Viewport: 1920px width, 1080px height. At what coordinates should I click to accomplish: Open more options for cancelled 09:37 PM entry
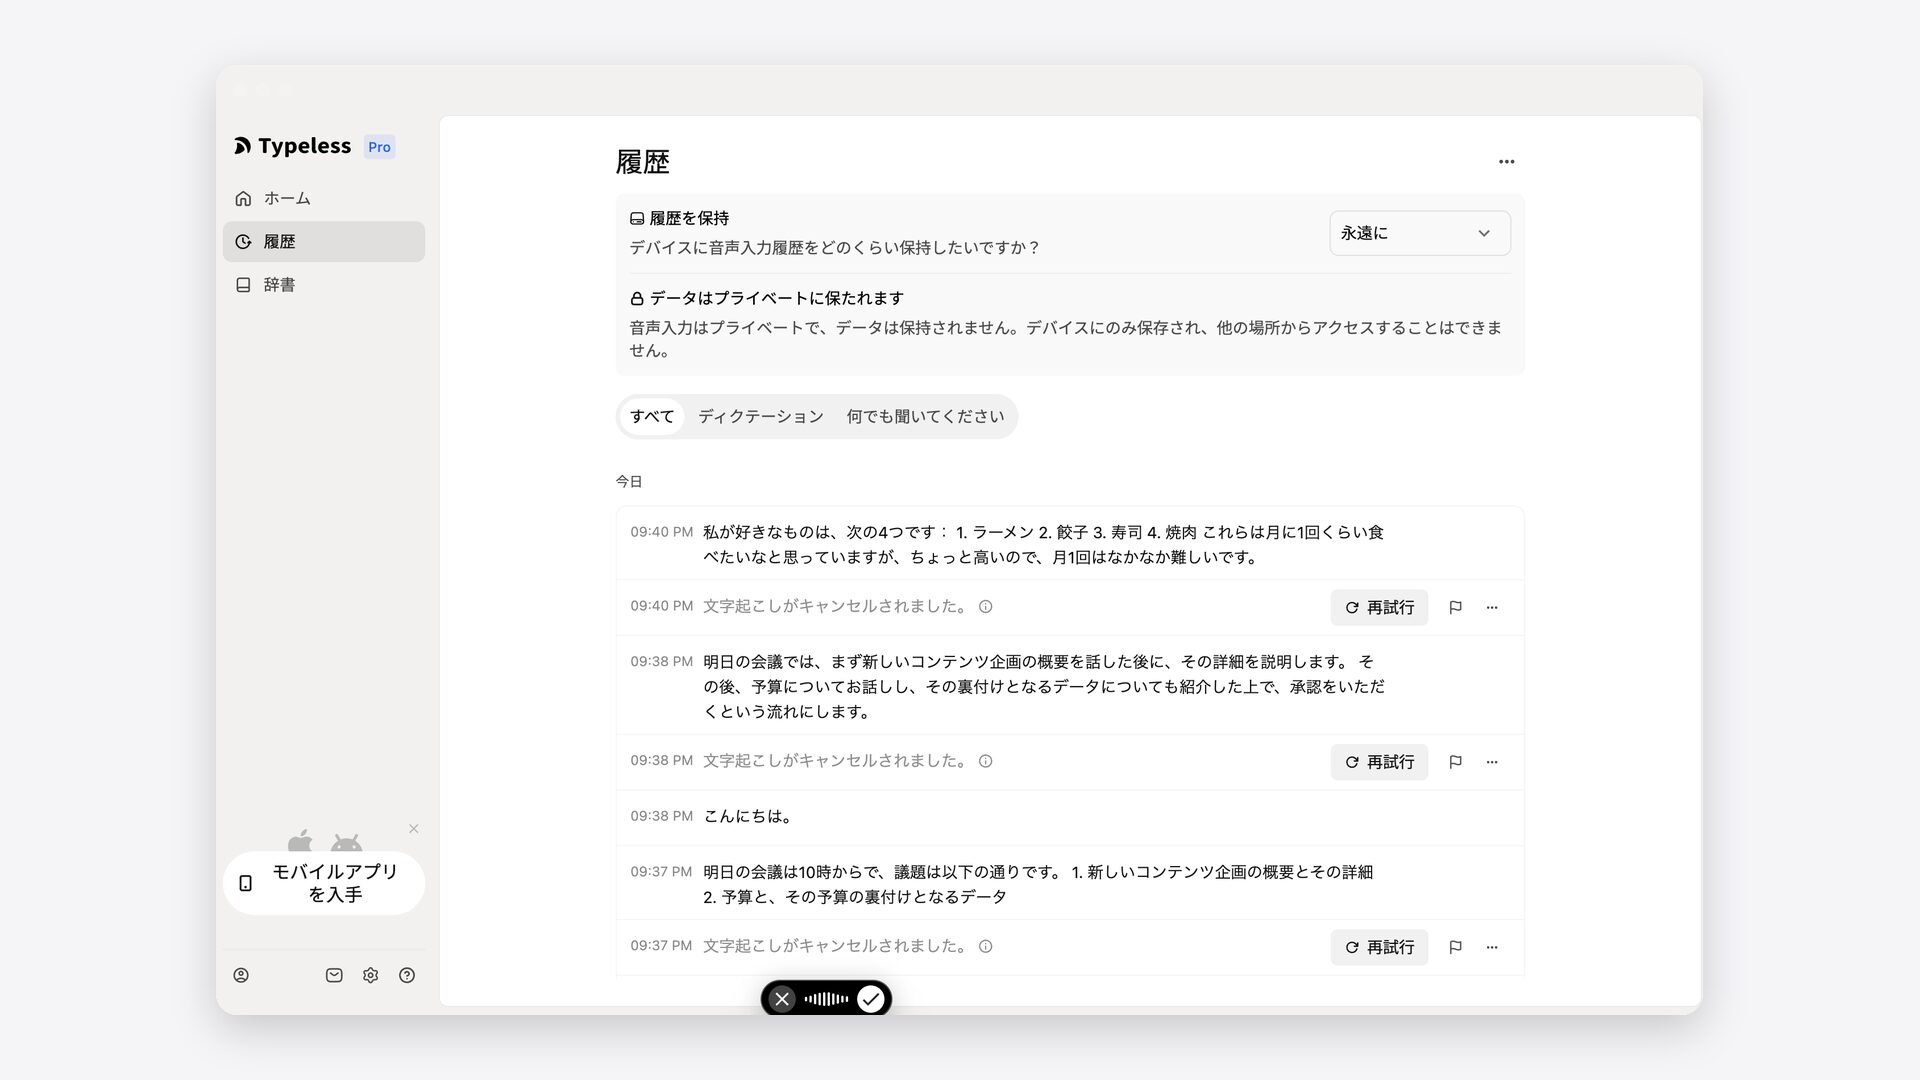click(1492, 947)
